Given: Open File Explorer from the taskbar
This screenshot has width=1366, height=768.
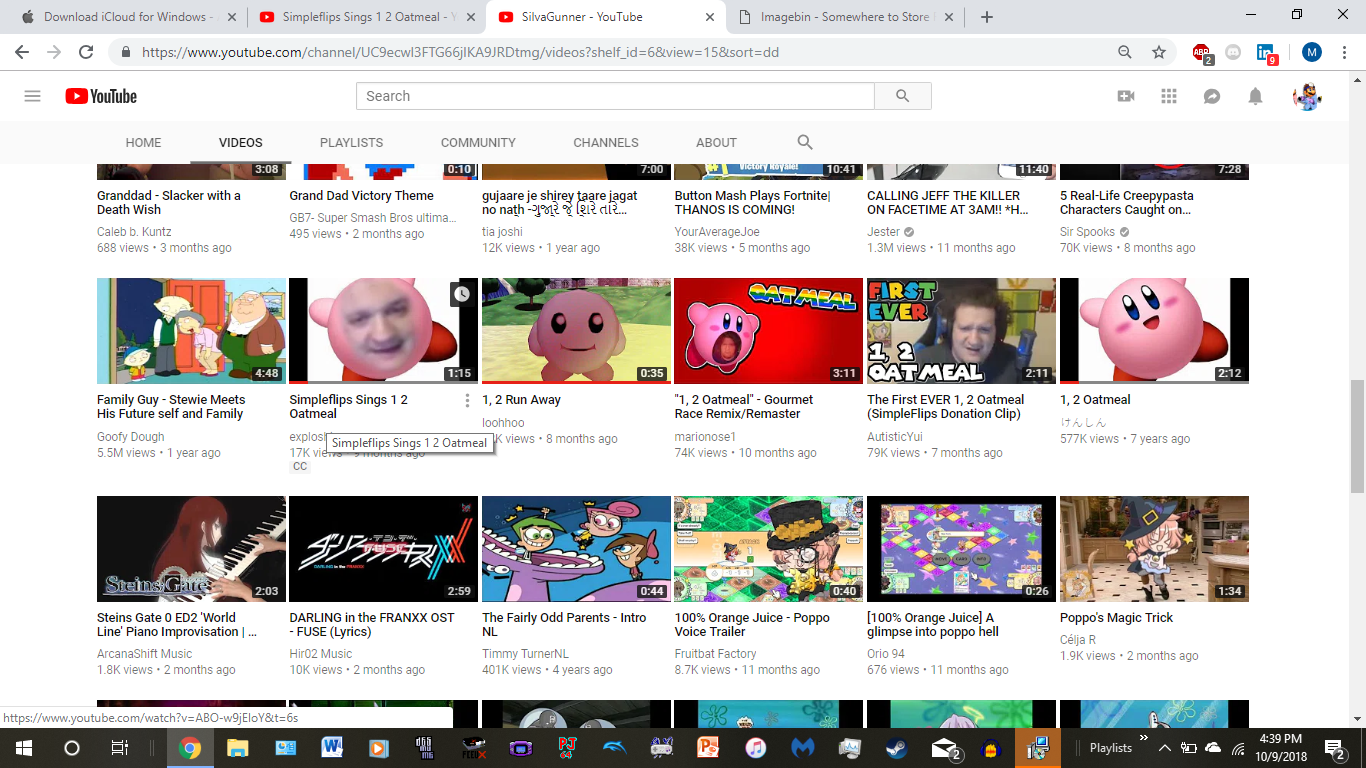Looking at the screenshot, I should tap(237, 747).
